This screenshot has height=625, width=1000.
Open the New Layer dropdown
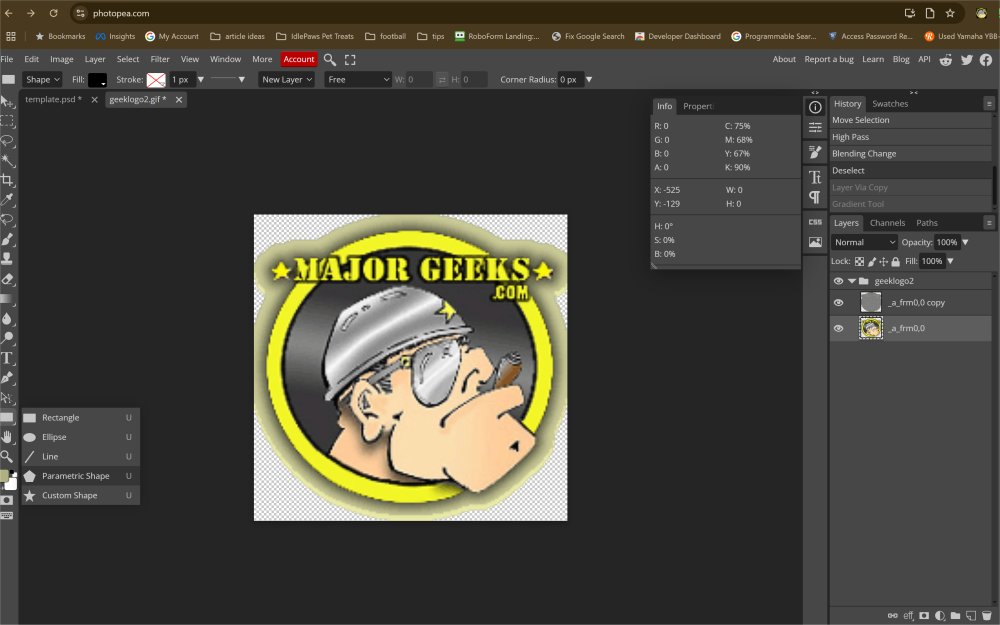[x=287, y=79]
